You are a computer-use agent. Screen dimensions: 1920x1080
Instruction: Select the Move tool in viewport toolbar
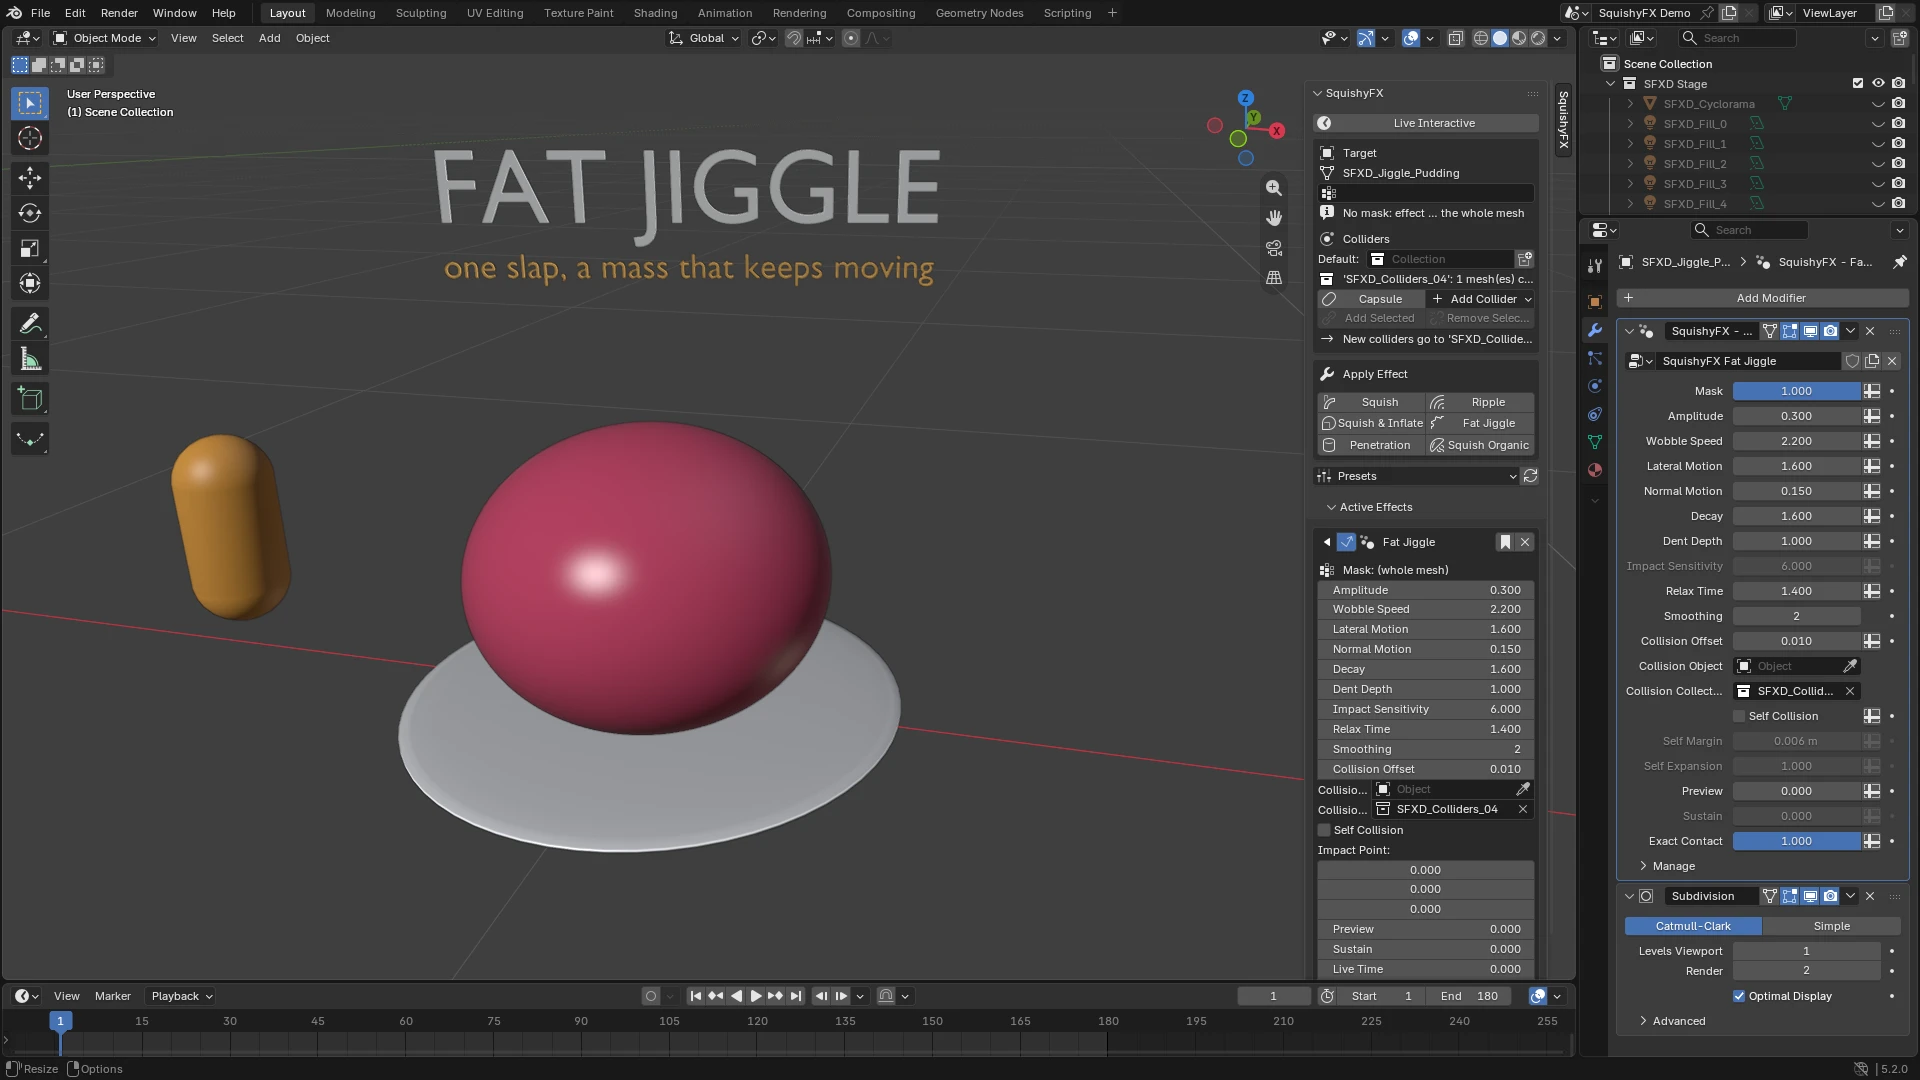point(30,178)
